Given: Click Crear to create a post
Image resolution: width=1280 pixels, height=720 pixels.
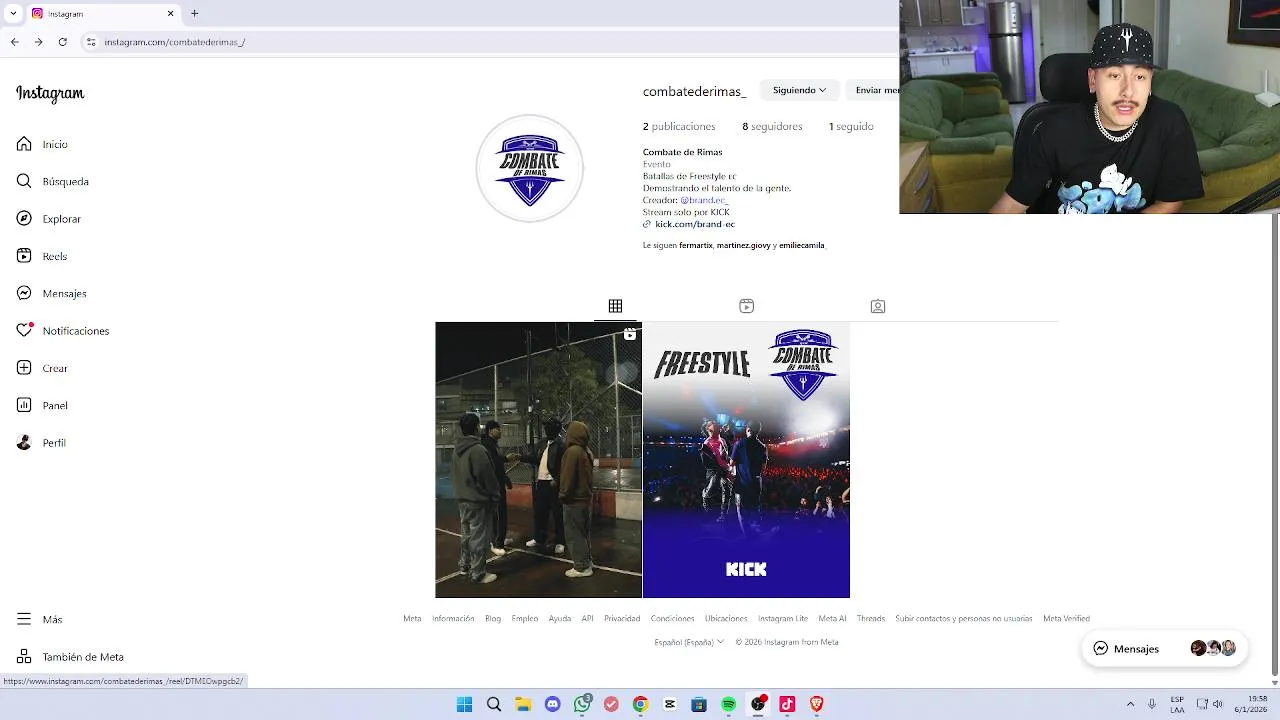Looking at the screenshot, I should coord(42,368).
